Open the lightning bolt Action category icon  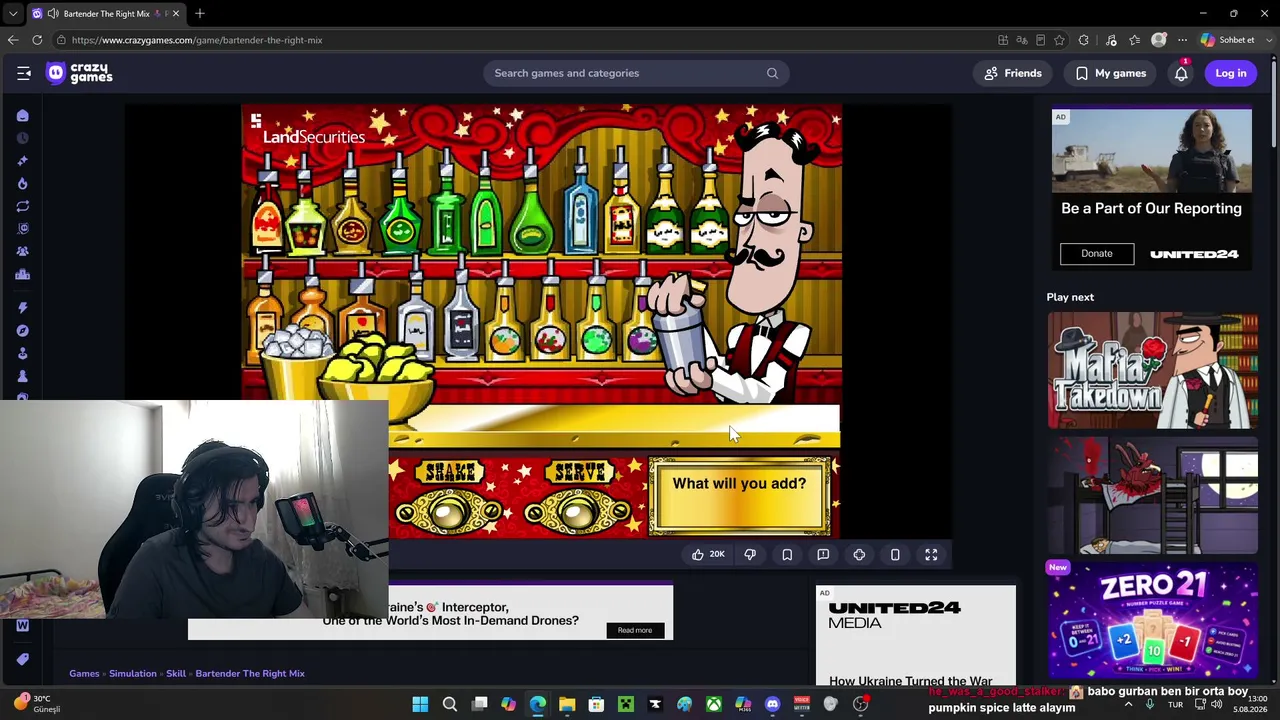(x=22, y=308)
